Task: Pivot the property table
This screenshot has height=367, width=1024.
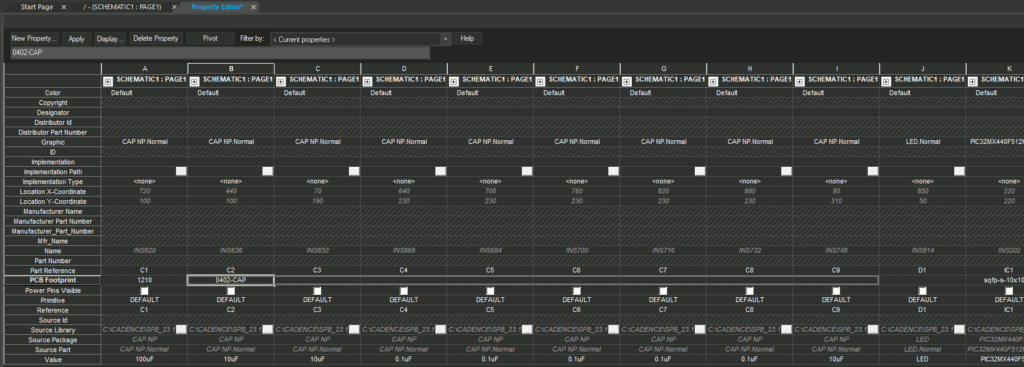Action: tap(210, 39)
